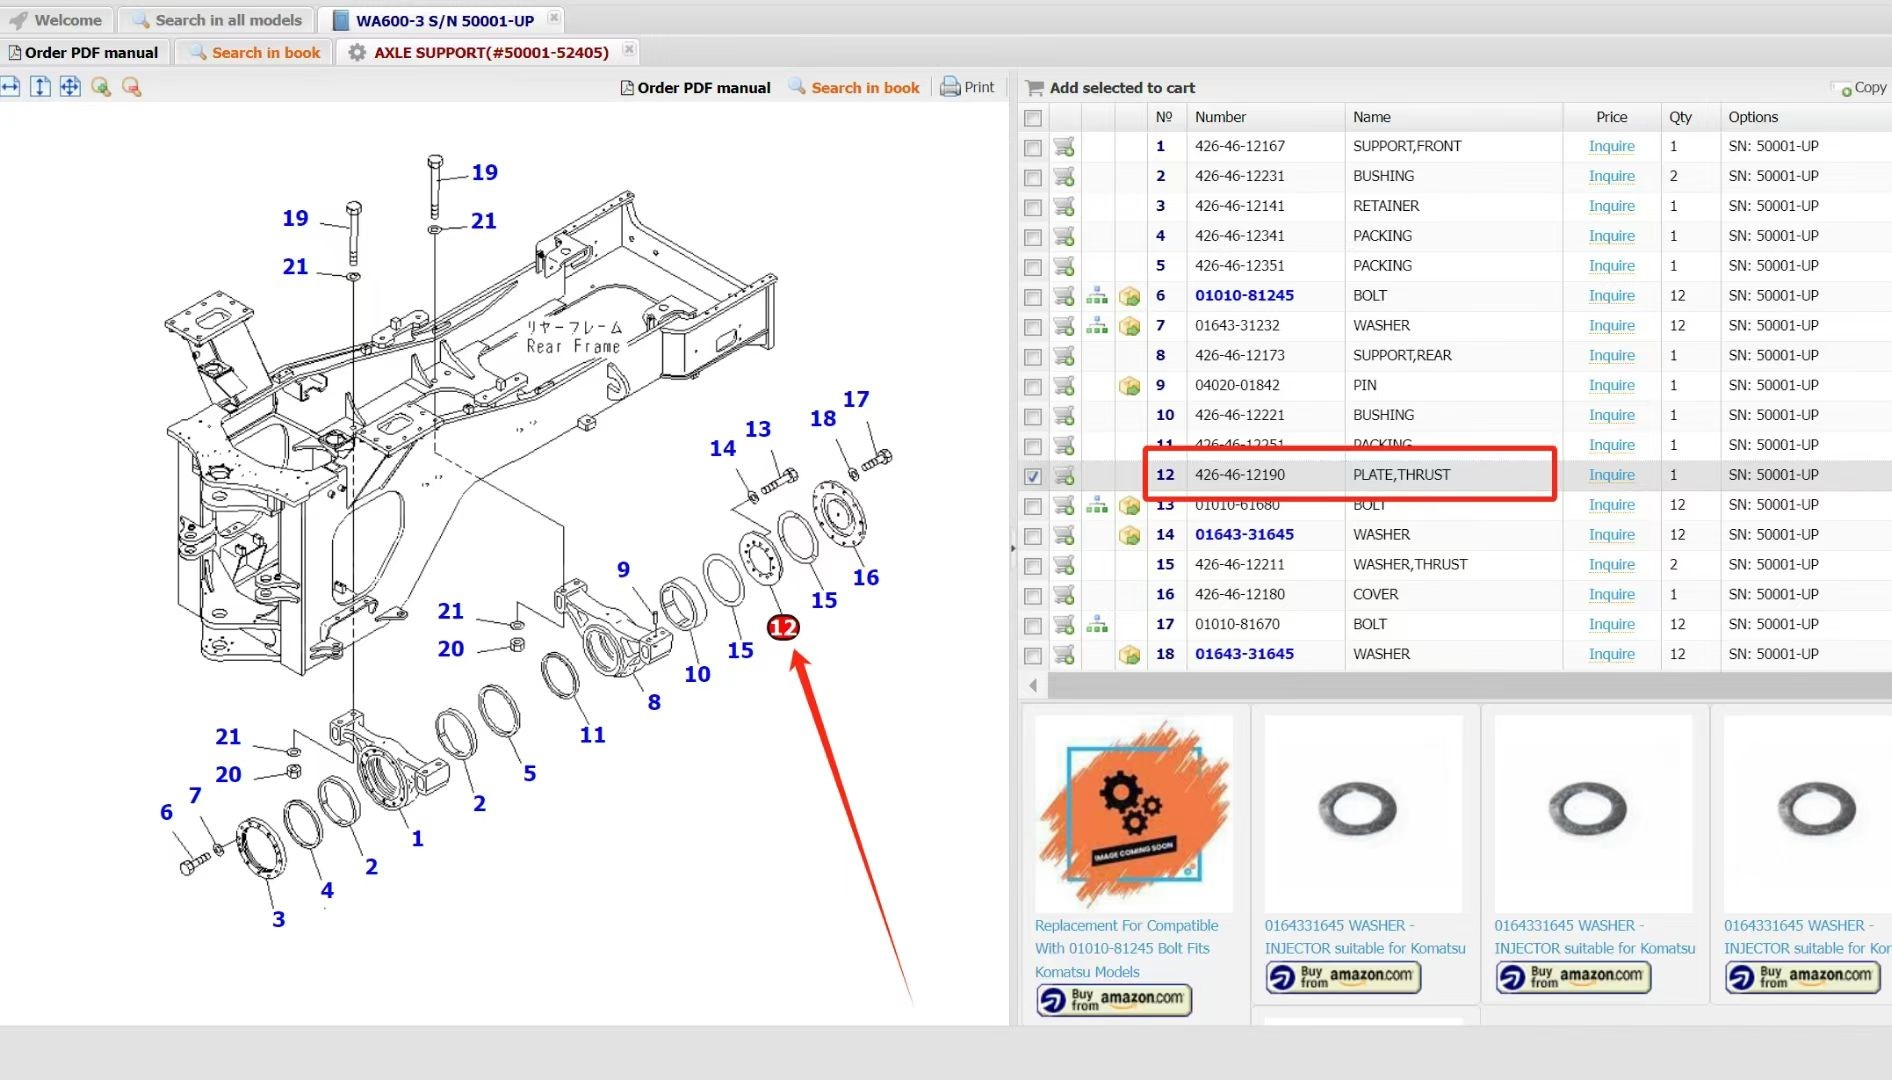Fit diagram to width icon
The width and height of the screenshot is (1892, 1080).
(x=10, y=87)
